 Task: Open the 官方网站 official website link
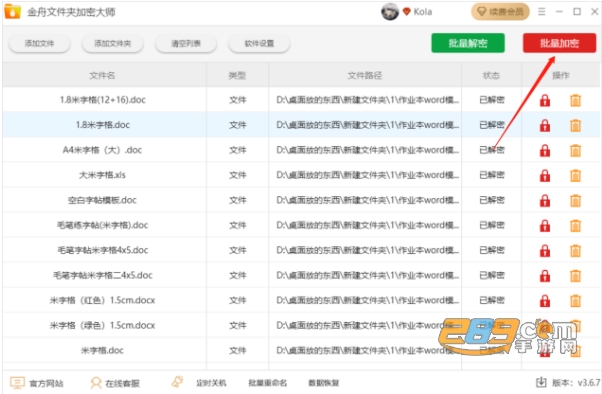click(x=36, y=383)
